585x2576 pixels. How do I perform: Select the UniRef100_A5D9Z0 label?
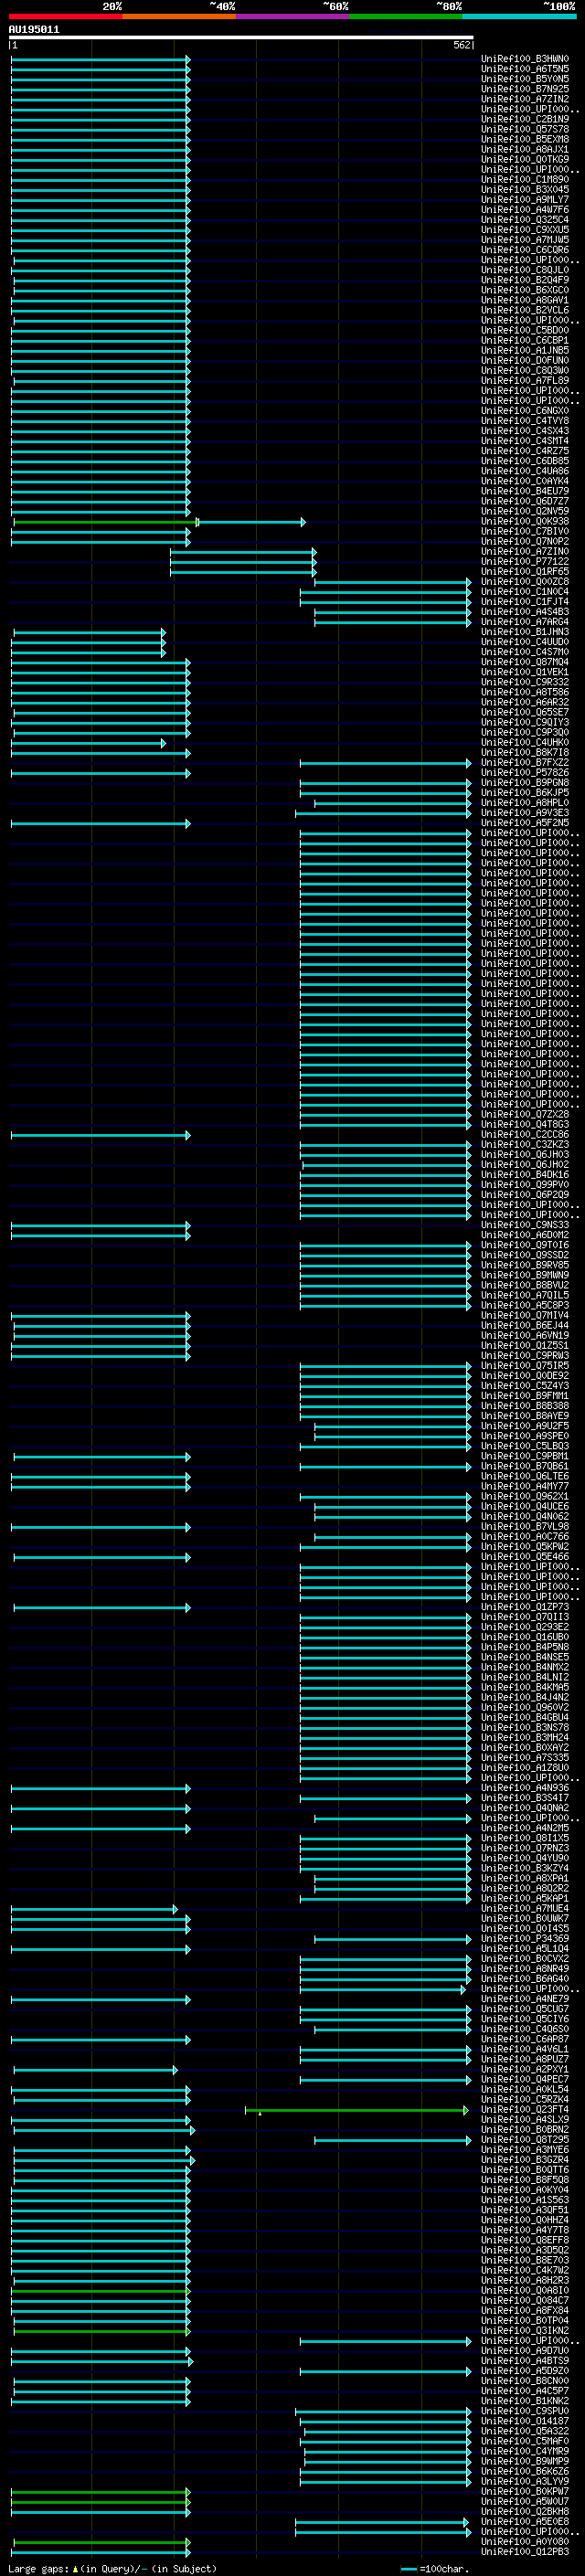(x=525, y=2370)
